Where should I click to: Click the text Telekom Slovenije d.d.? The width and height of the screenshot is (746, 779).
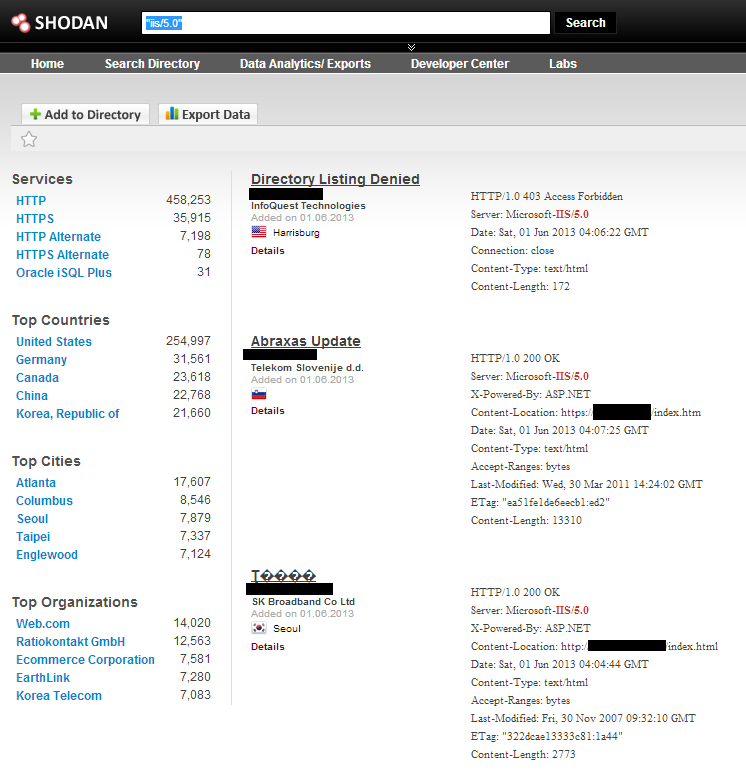pos(307,368)
